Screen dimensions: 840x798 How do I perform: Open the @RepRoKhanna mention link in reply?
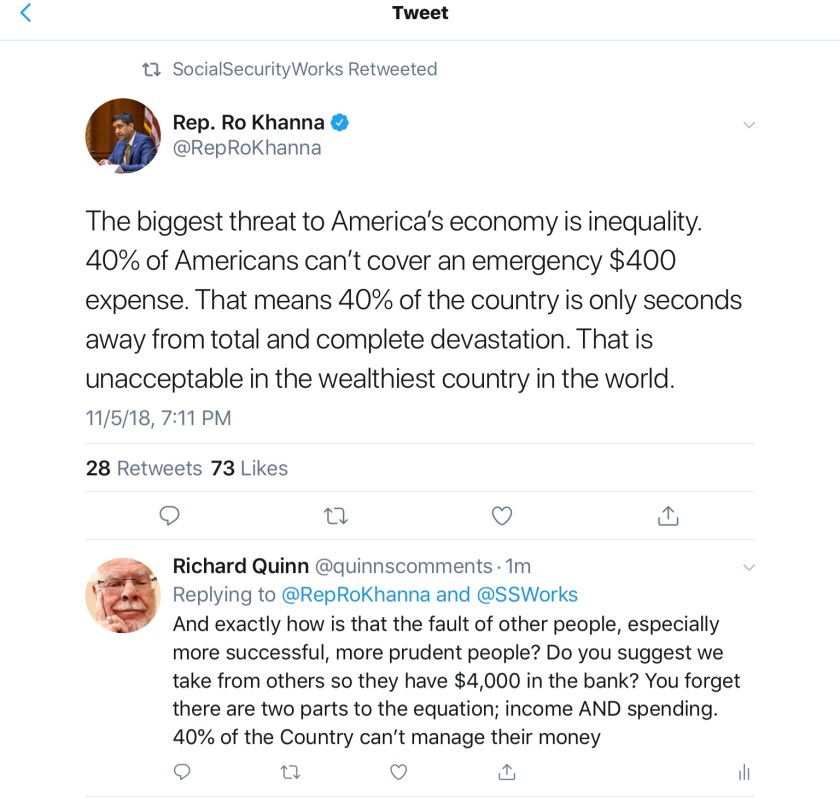[355, 594]
